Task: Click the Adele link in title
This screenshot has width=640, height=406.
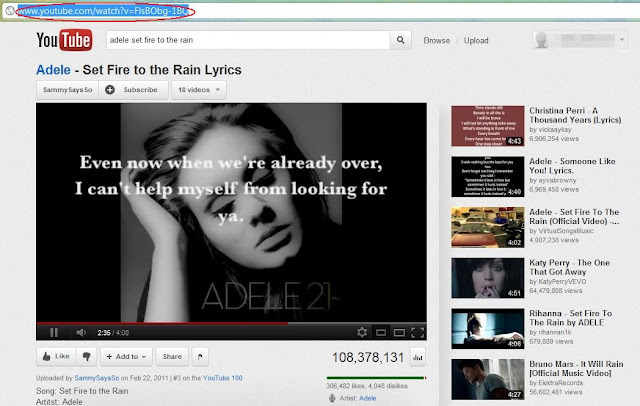Action: pyautogui.click(x=53, y=70)
